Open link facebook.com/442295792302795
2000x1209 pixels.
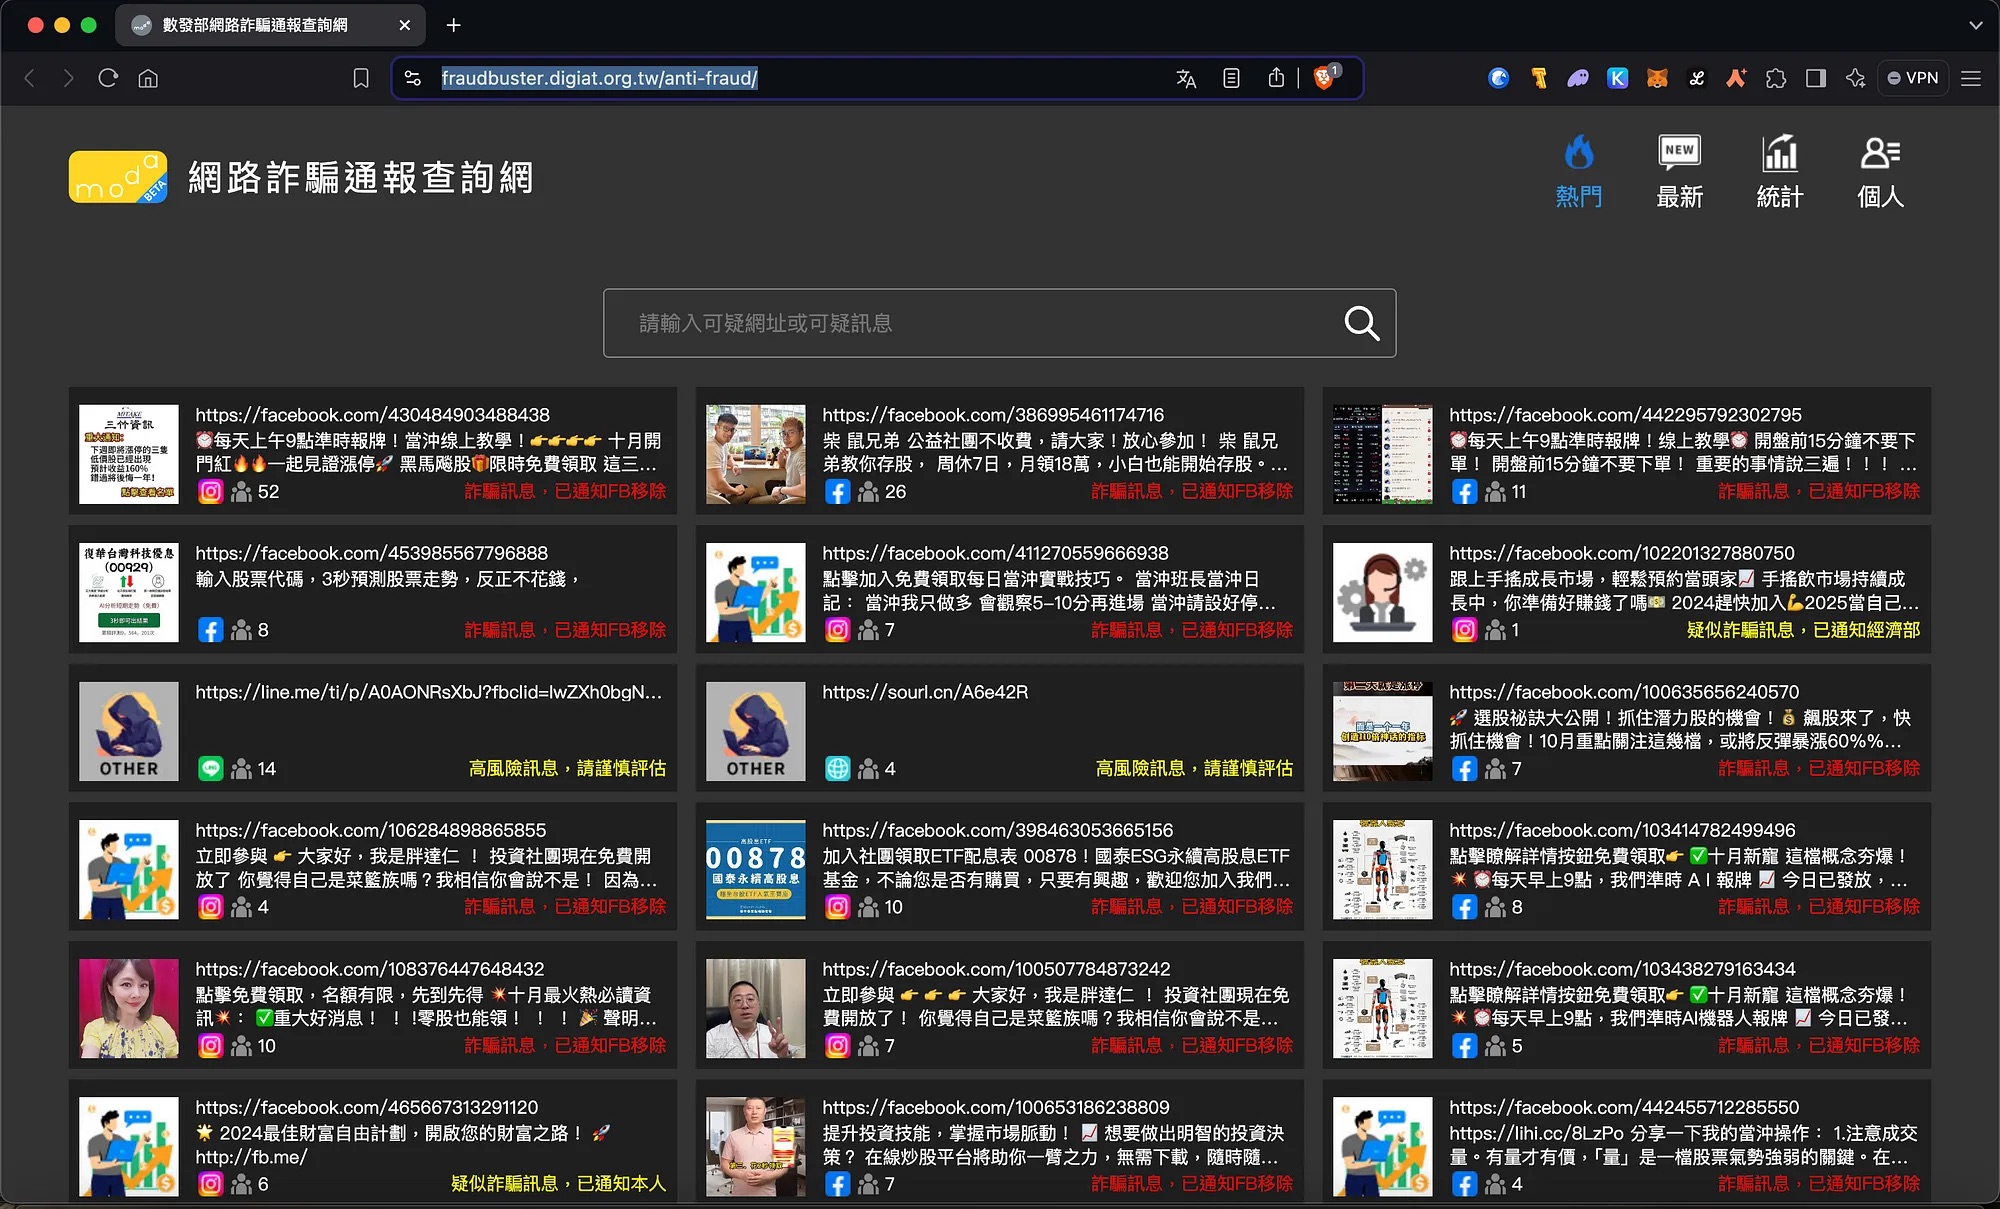point(1625,415)
